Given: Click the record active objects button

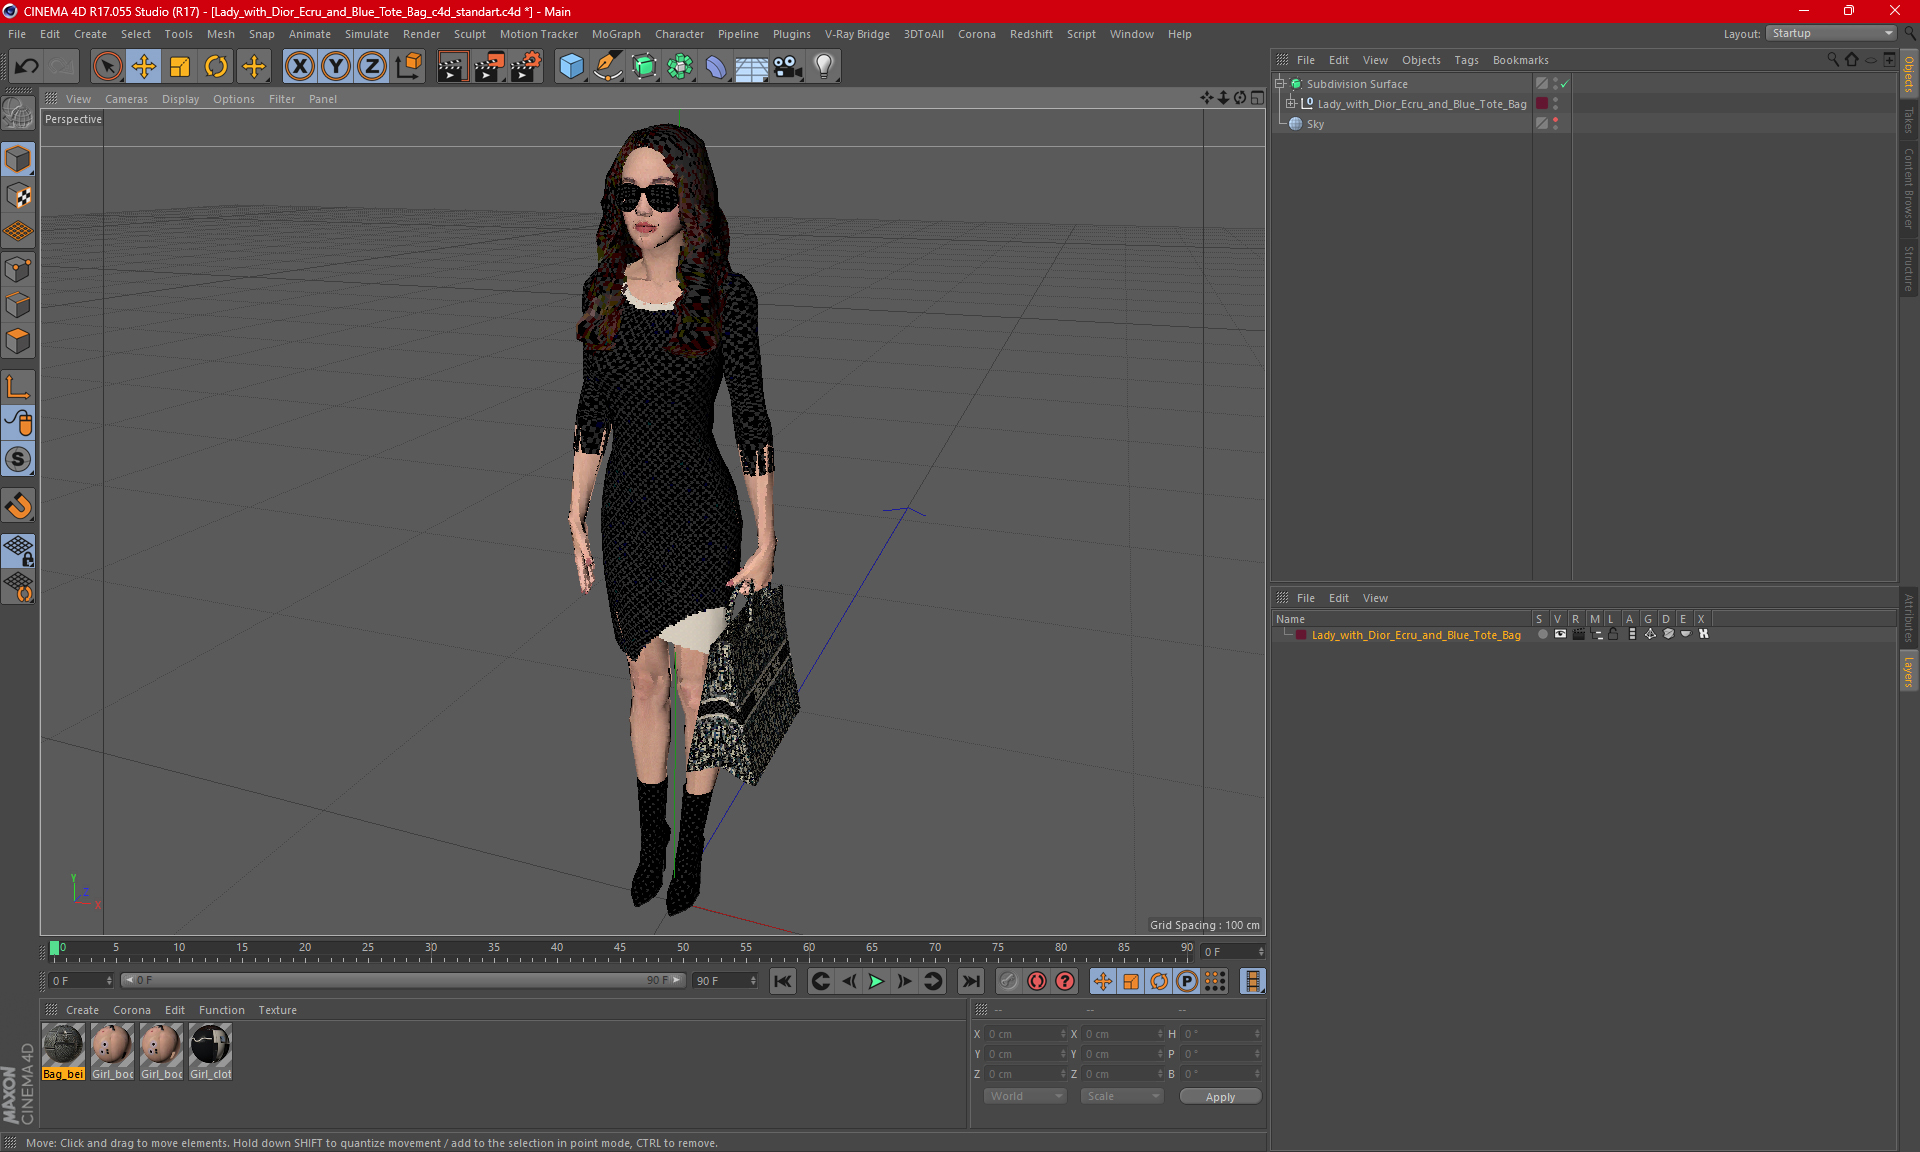Looking at the screenshot, I should pos(1008,981).
